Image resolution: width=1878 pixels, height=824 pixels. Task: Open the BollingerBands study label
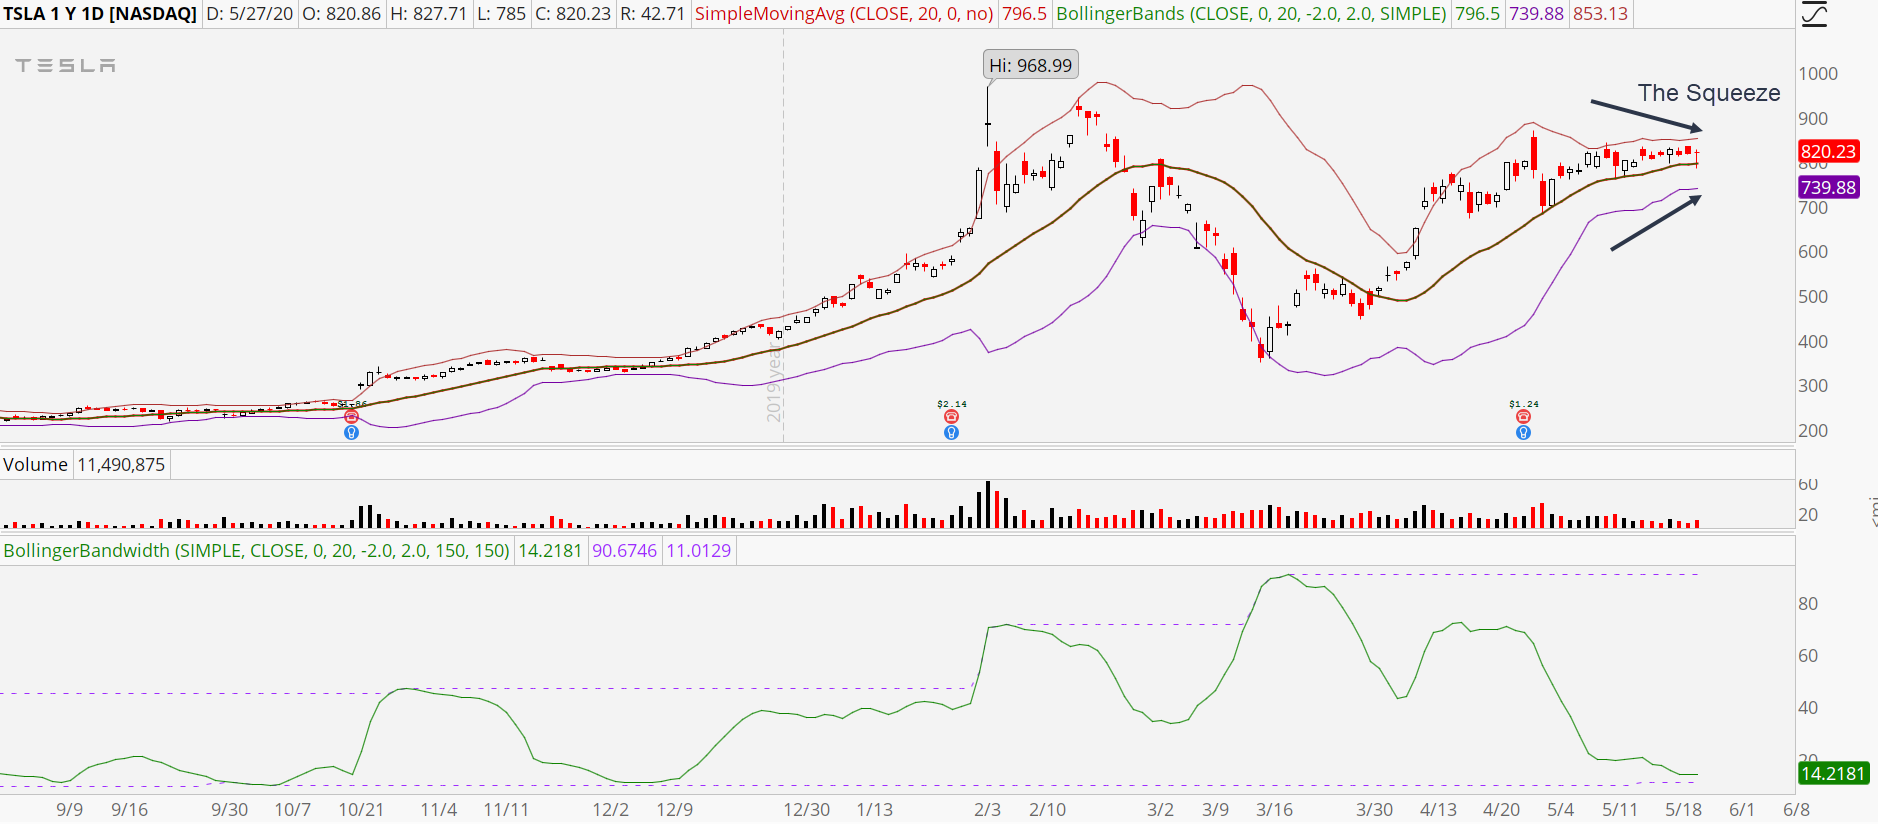click(1251, 14)
